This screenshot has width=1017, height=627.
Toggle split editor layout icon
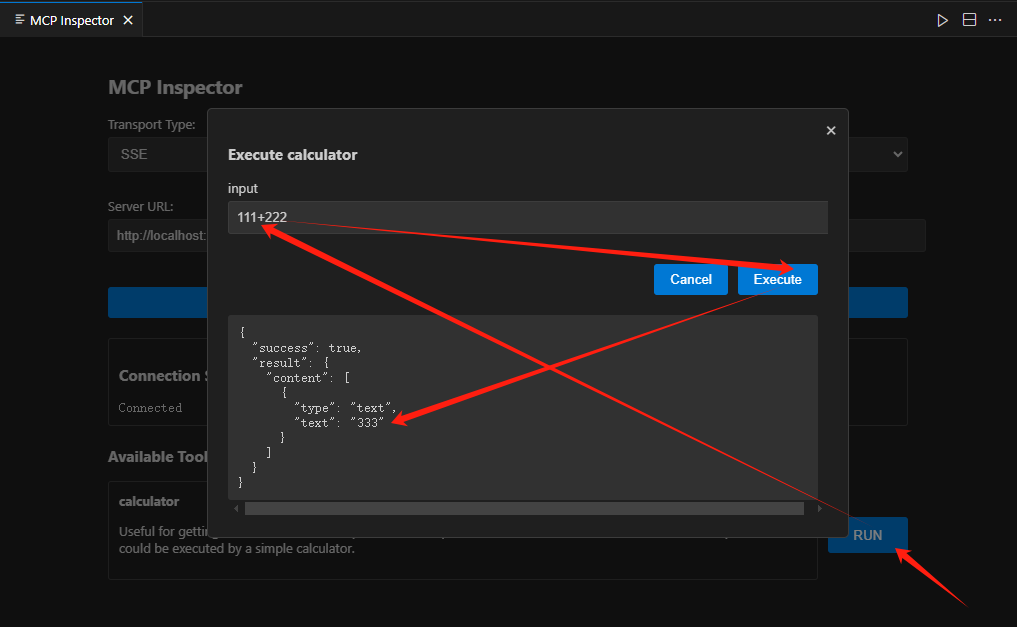[969, 20]
